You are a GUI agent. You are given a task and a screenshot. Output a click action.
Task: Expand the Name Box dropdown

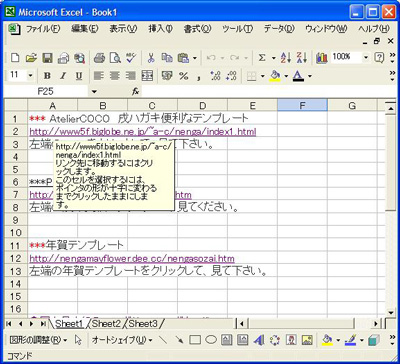pyautogui.click(x=94, y=92)
